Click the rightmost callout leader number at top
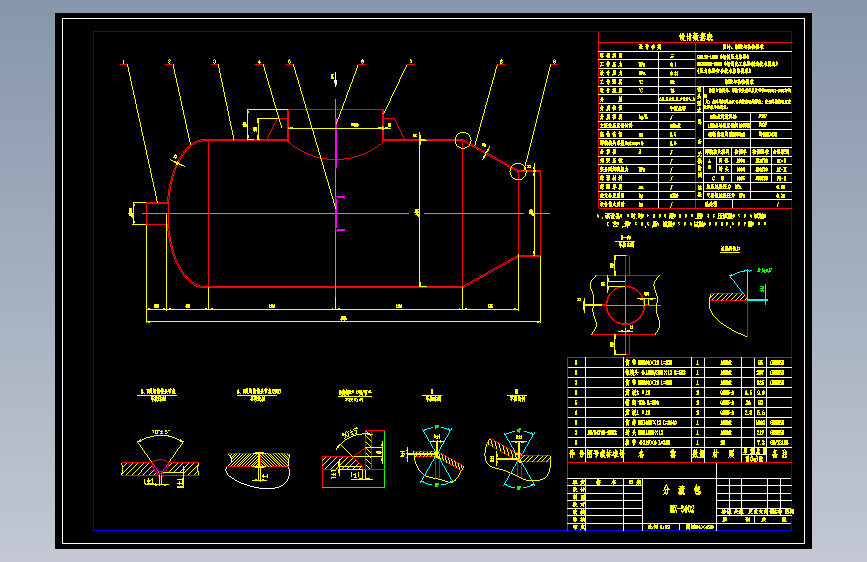This screenshot has height=562, width=867. tap(554, 62)
